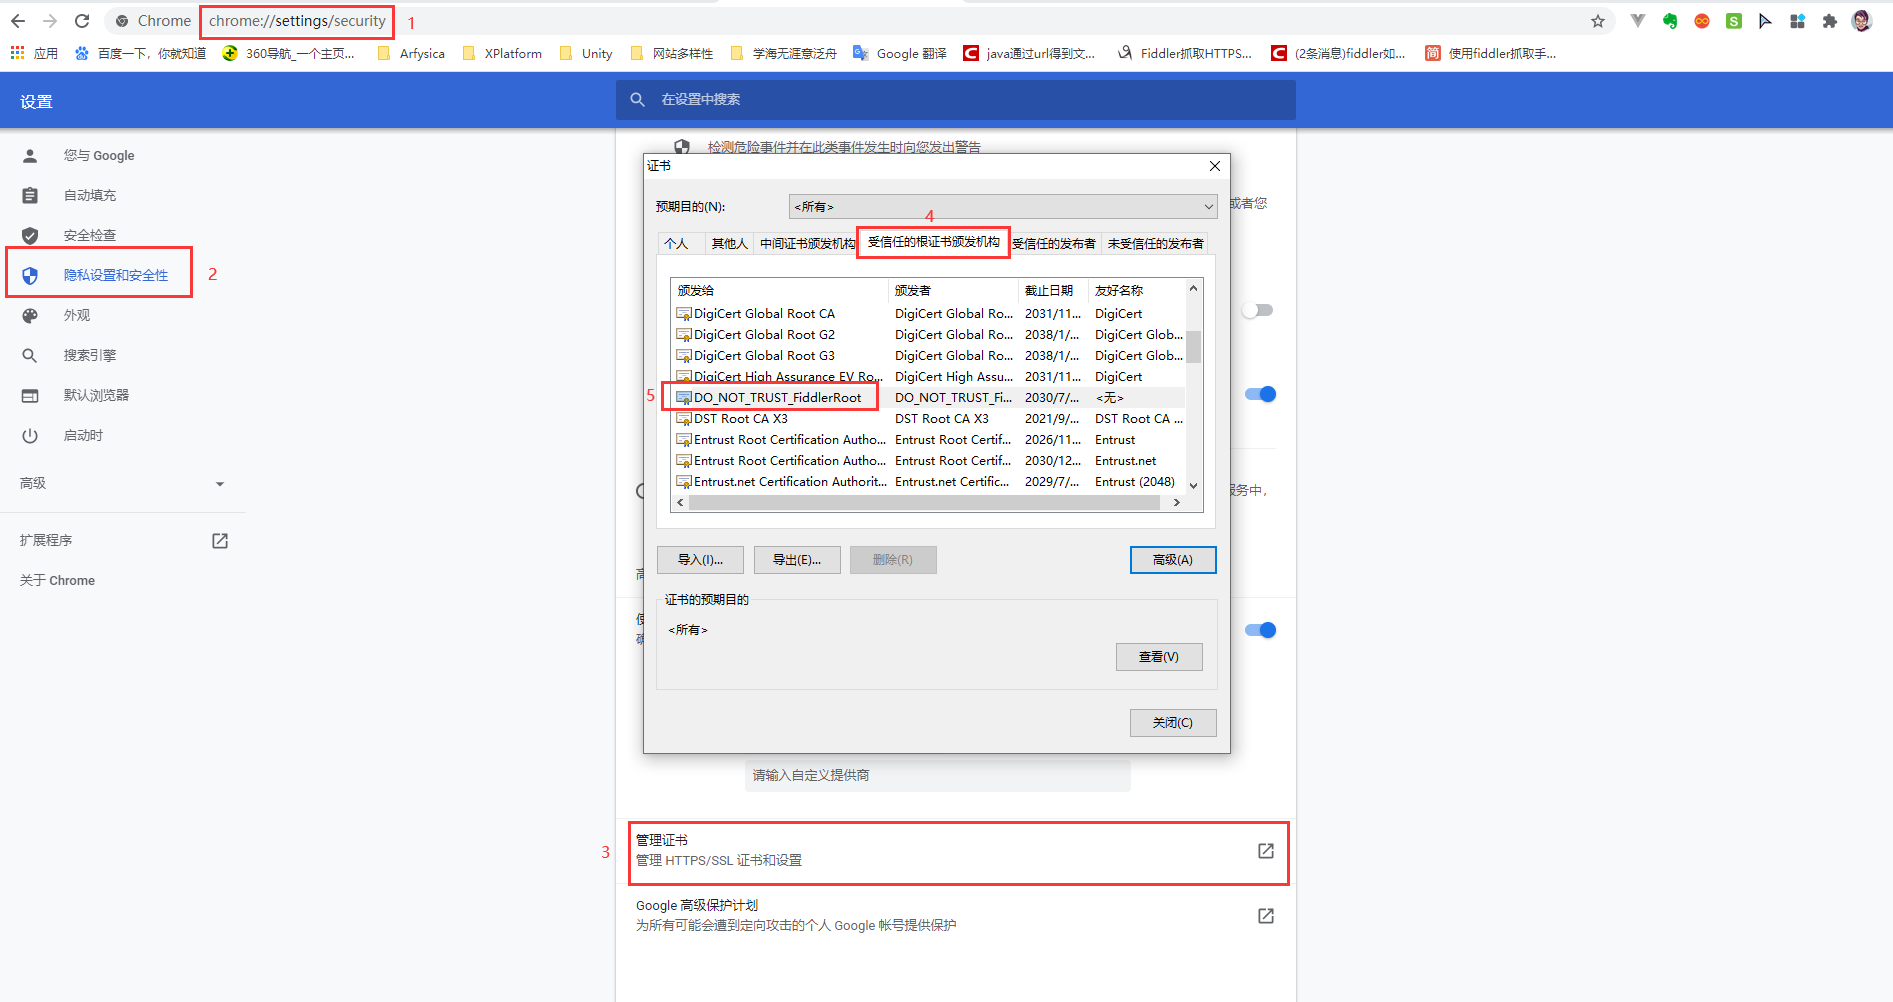Open the Fiddler抓取HTTPS bookmark

(x=1185, y=53)
